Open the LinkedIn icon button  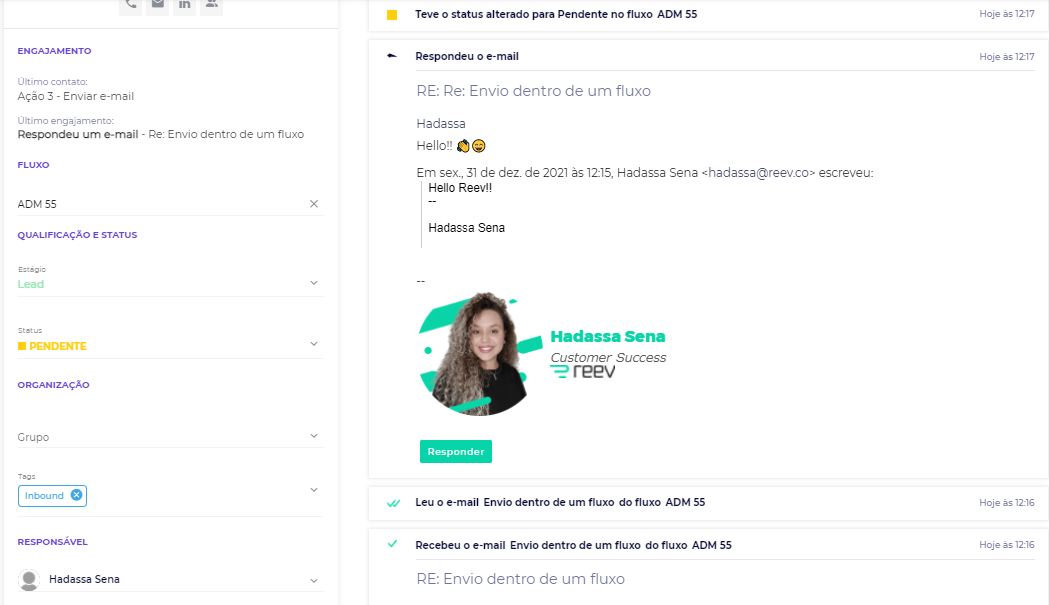[184, 4]
